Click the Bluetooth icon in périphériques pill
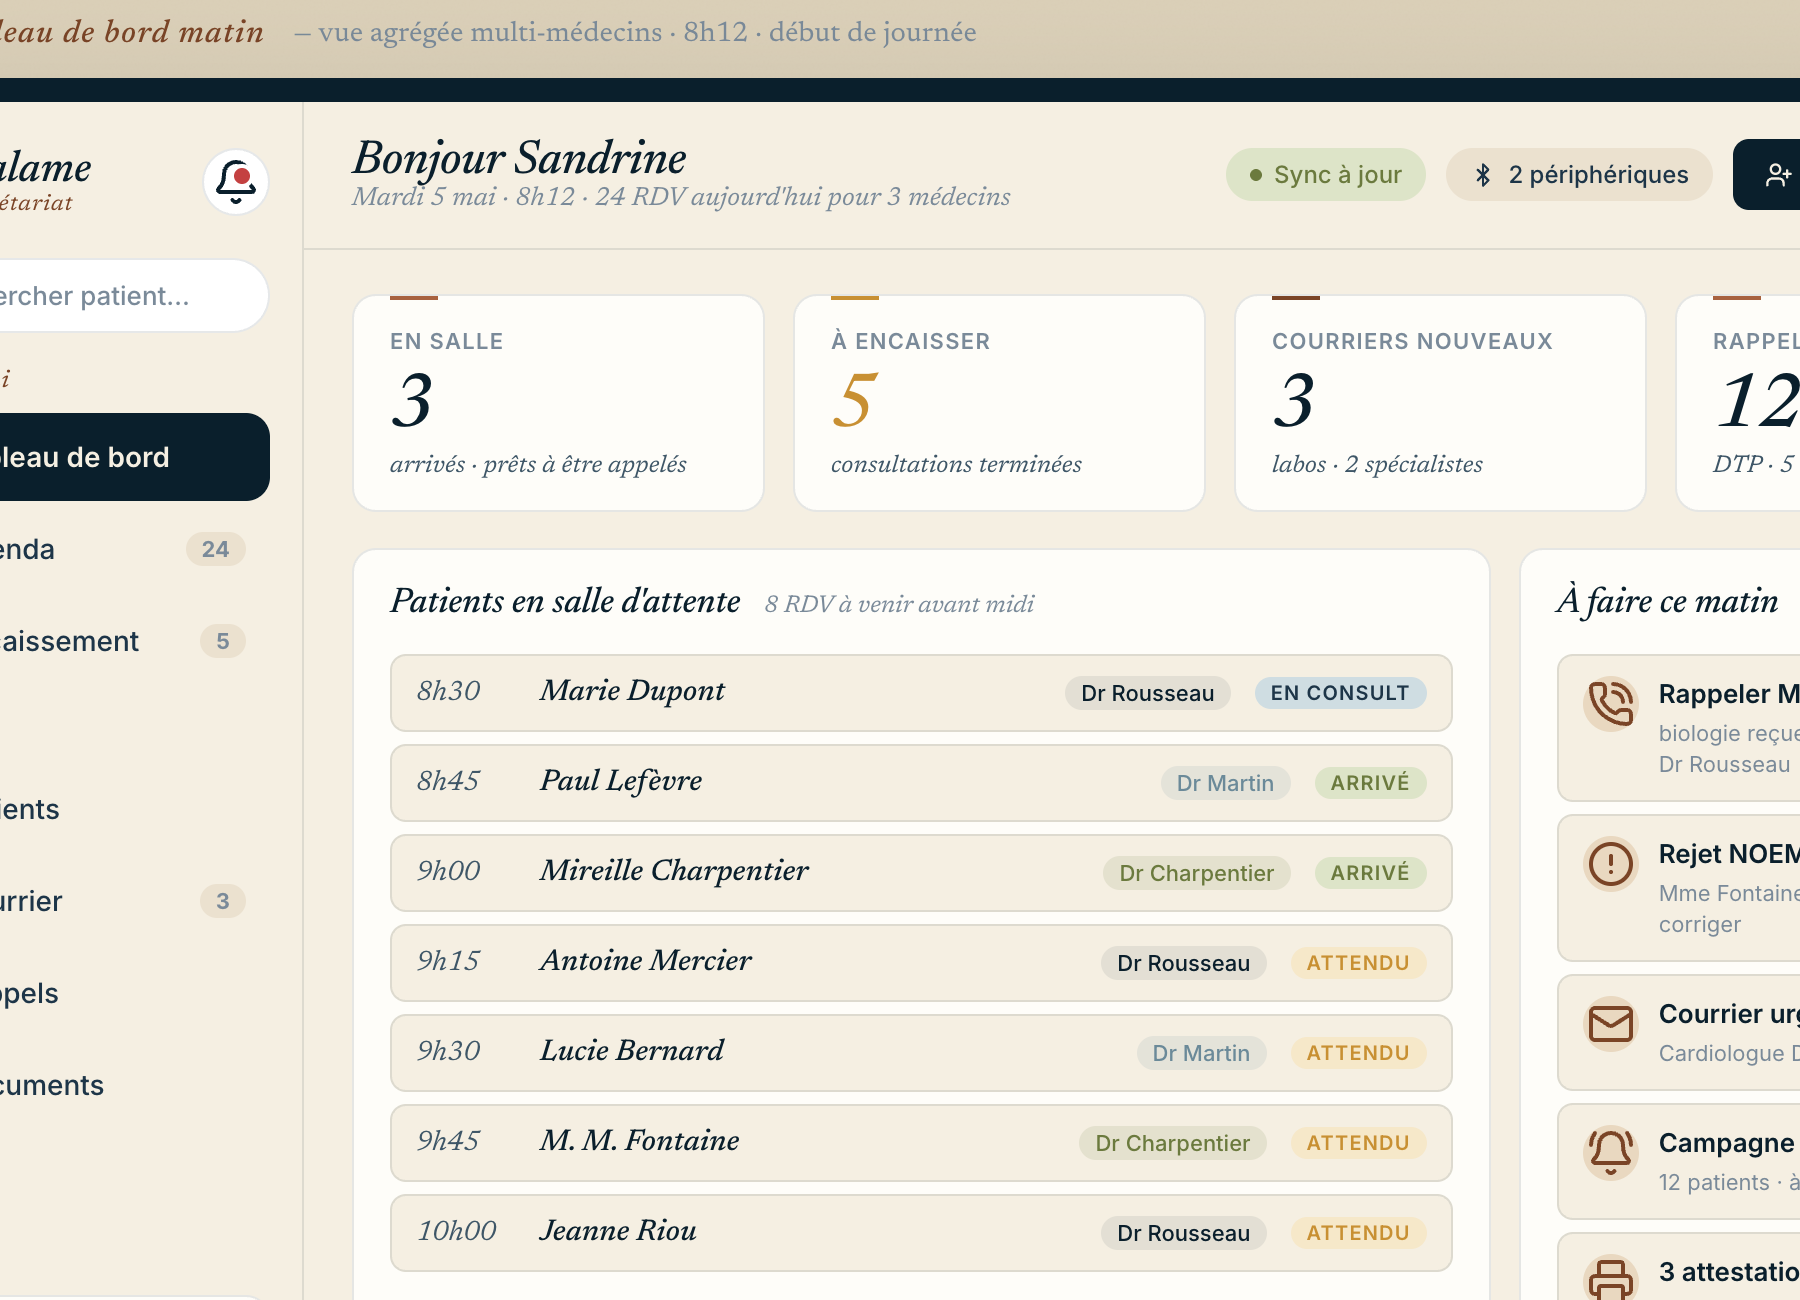1800x1300 pixels. pyautogui.click(x=1484, y=175)
